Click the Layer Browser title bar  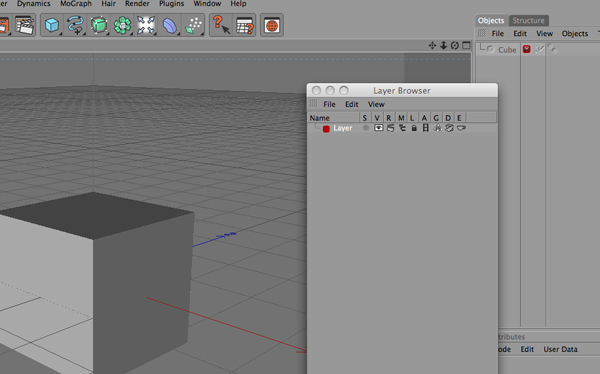[x=402, y=91]
